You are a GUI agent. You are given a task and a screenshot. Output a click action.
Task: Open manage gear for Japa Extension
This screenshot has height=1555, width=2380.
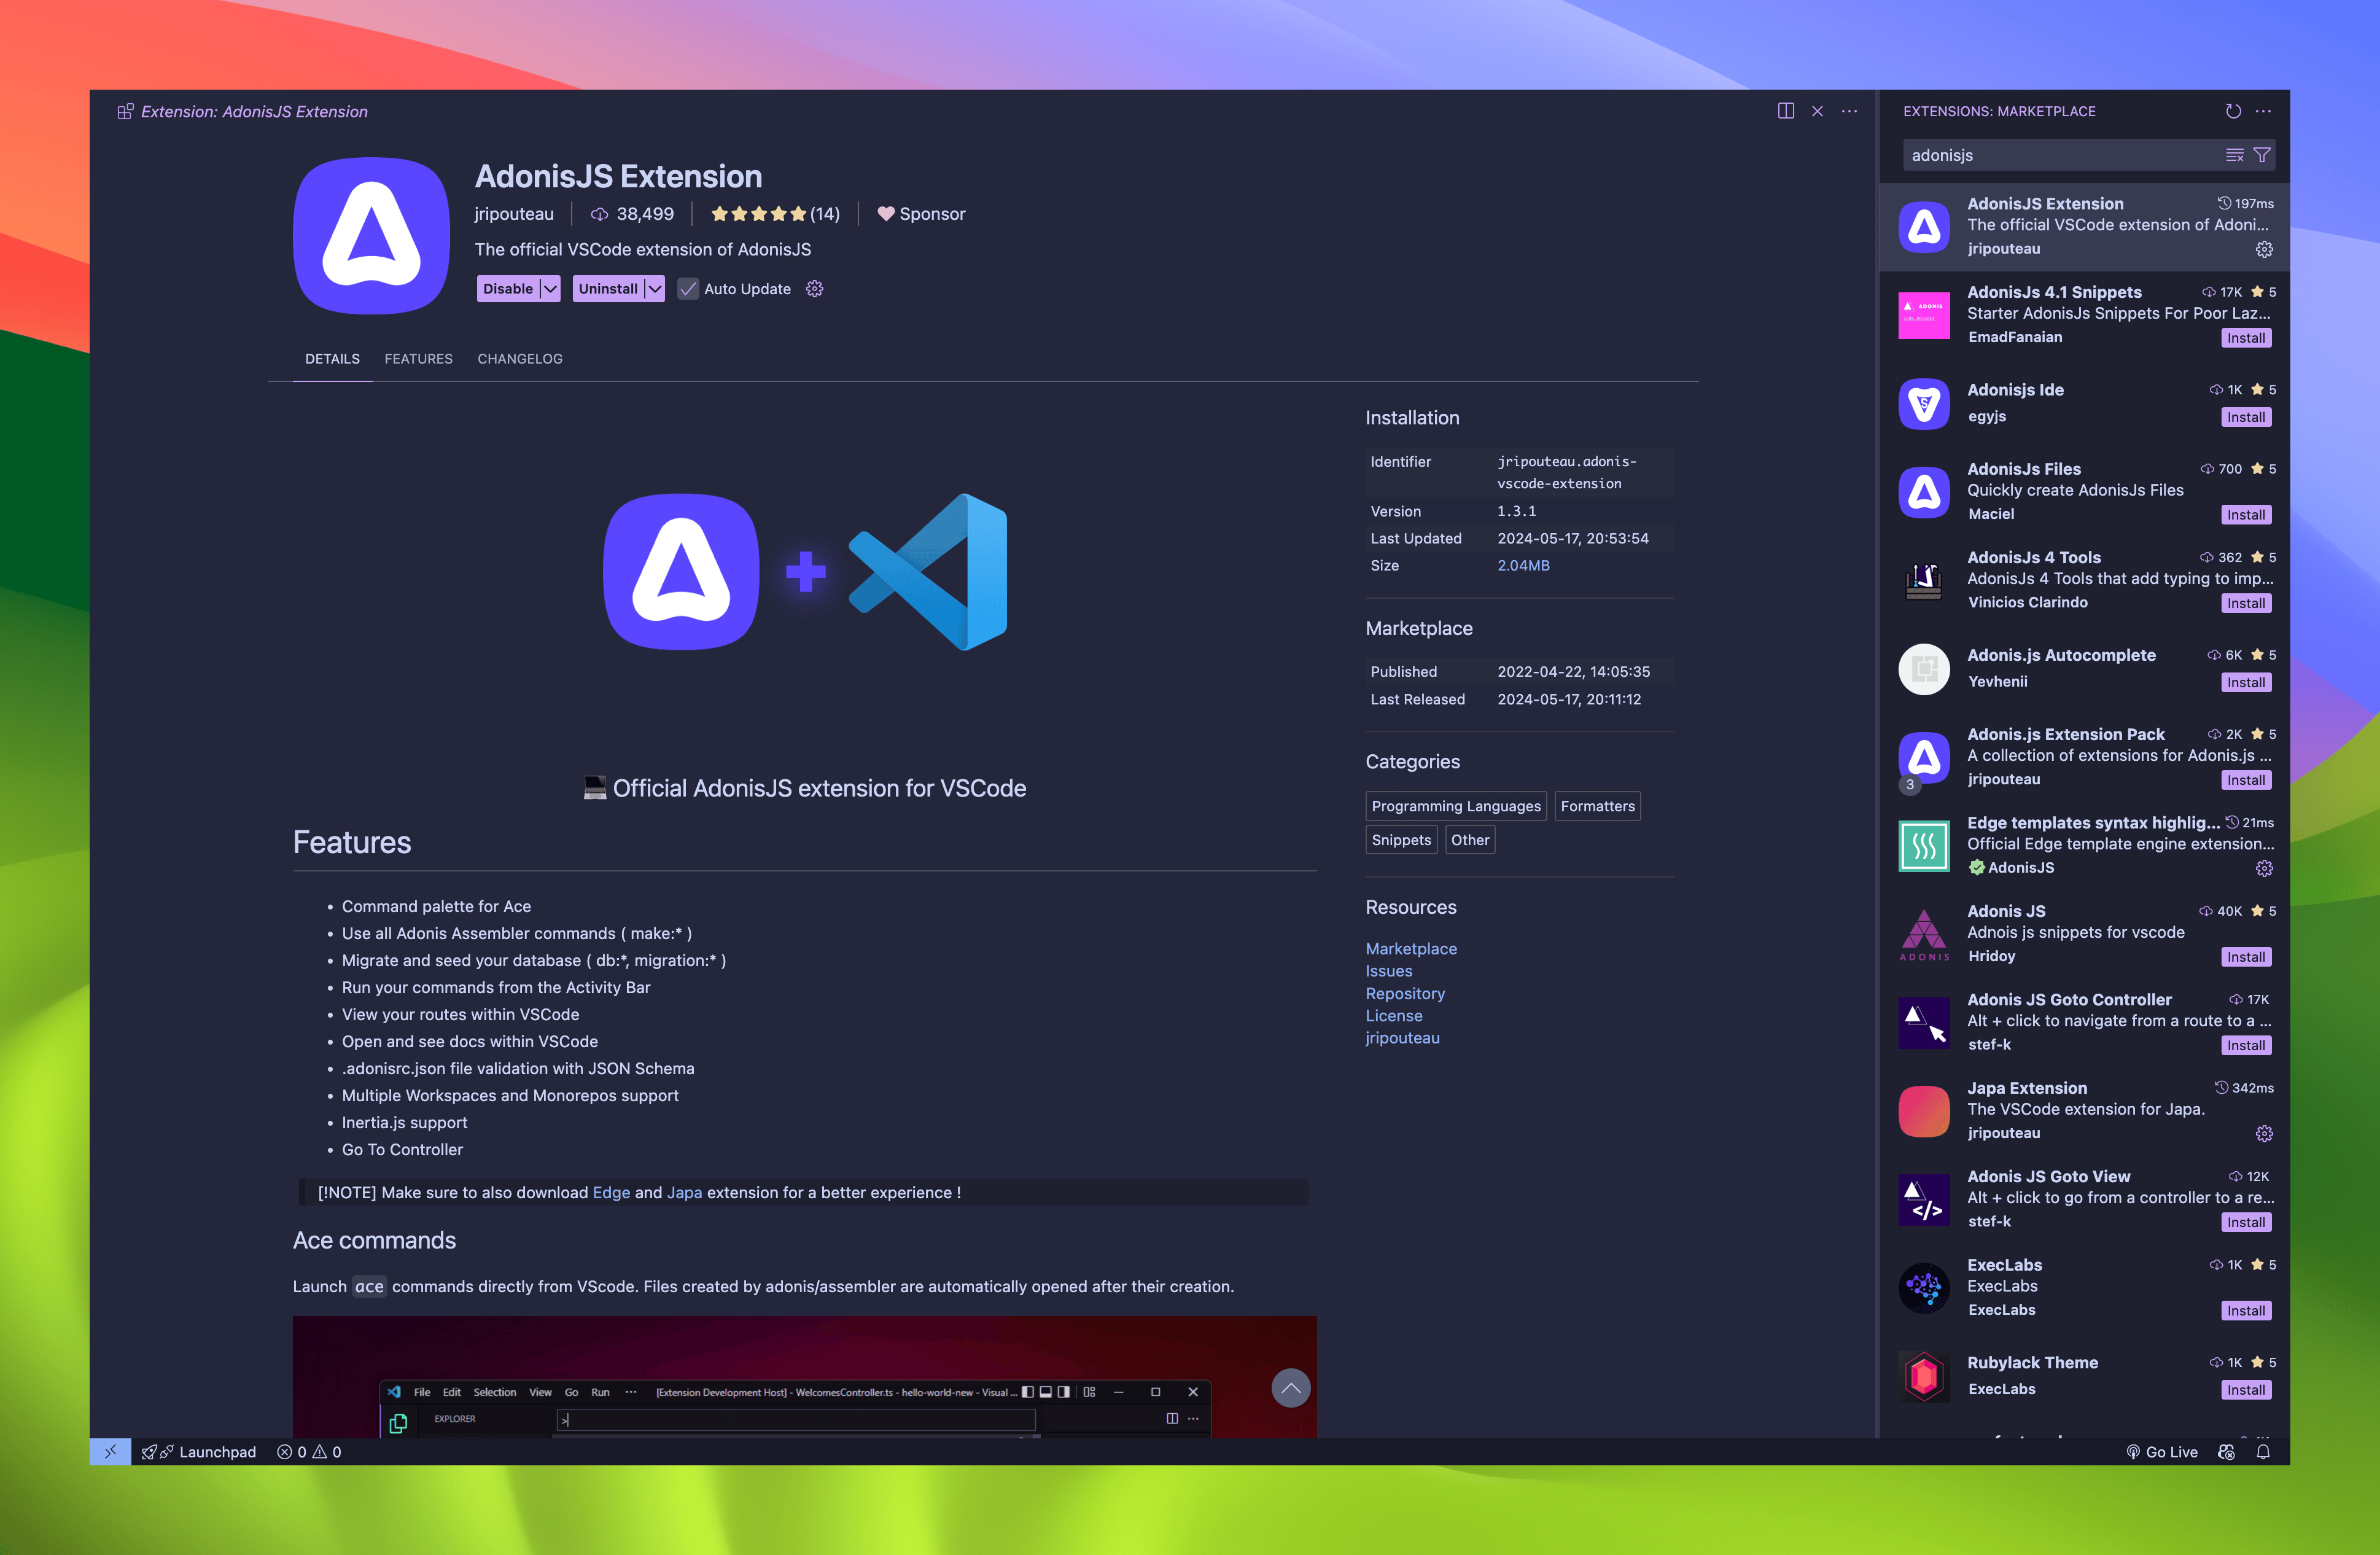tap(2264, 1133)
